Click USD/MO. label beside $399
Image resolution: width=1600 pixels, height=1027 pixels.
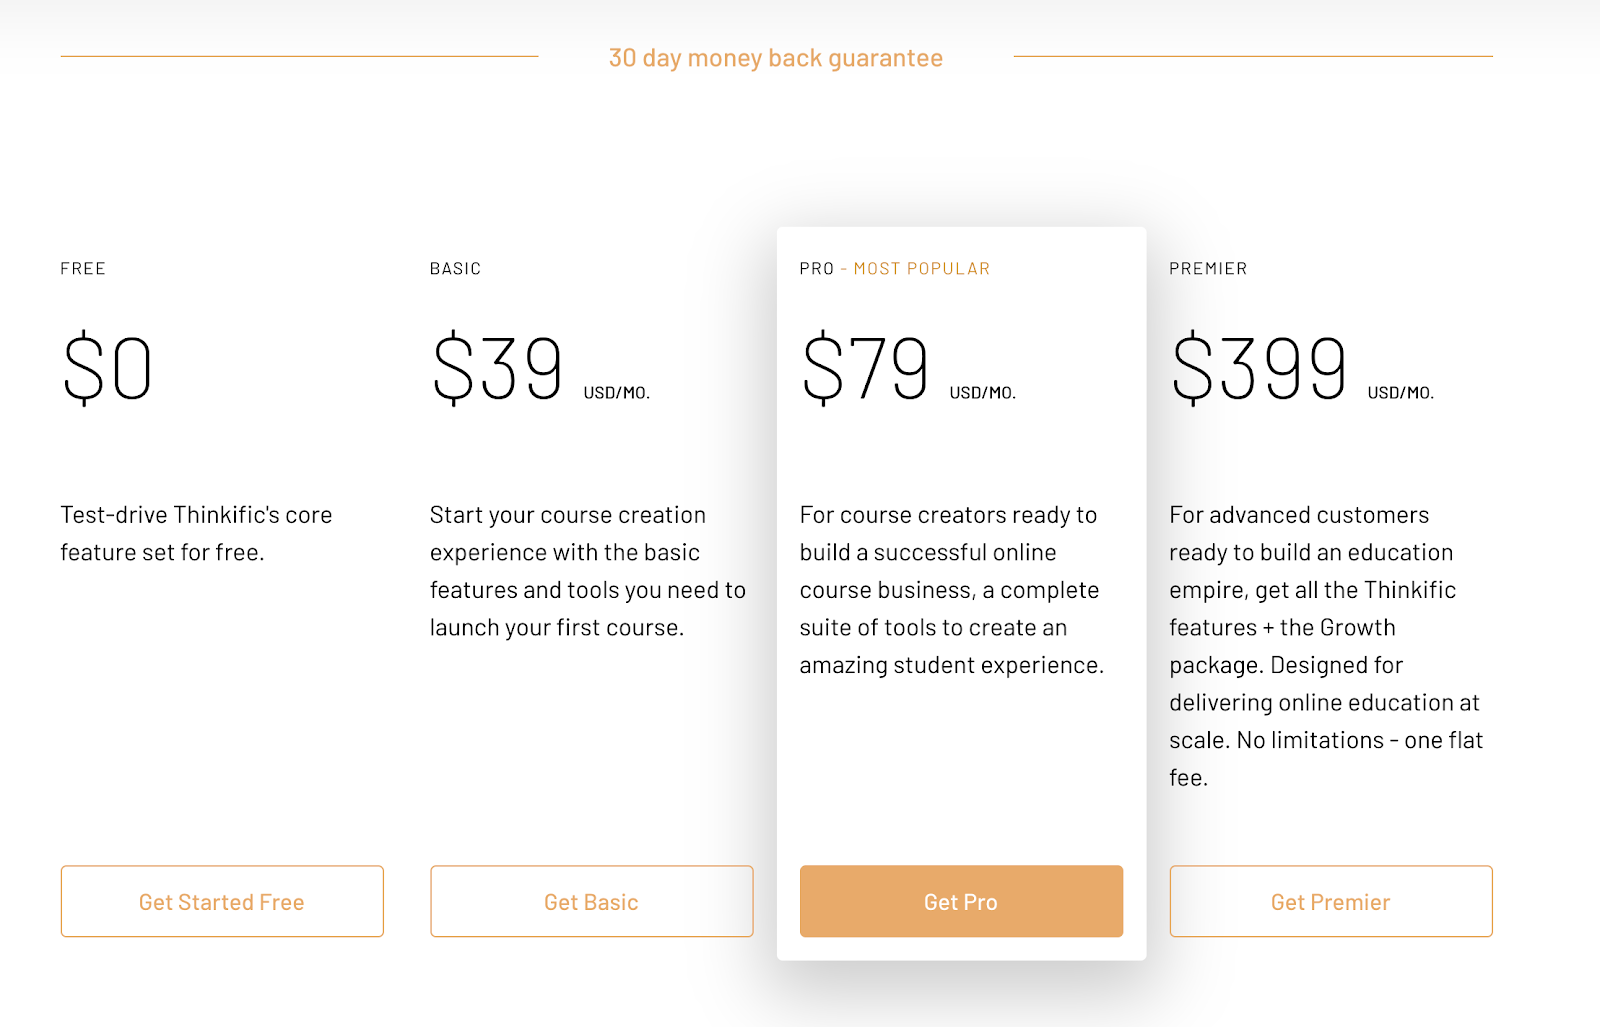click(x=1400, y=393)
